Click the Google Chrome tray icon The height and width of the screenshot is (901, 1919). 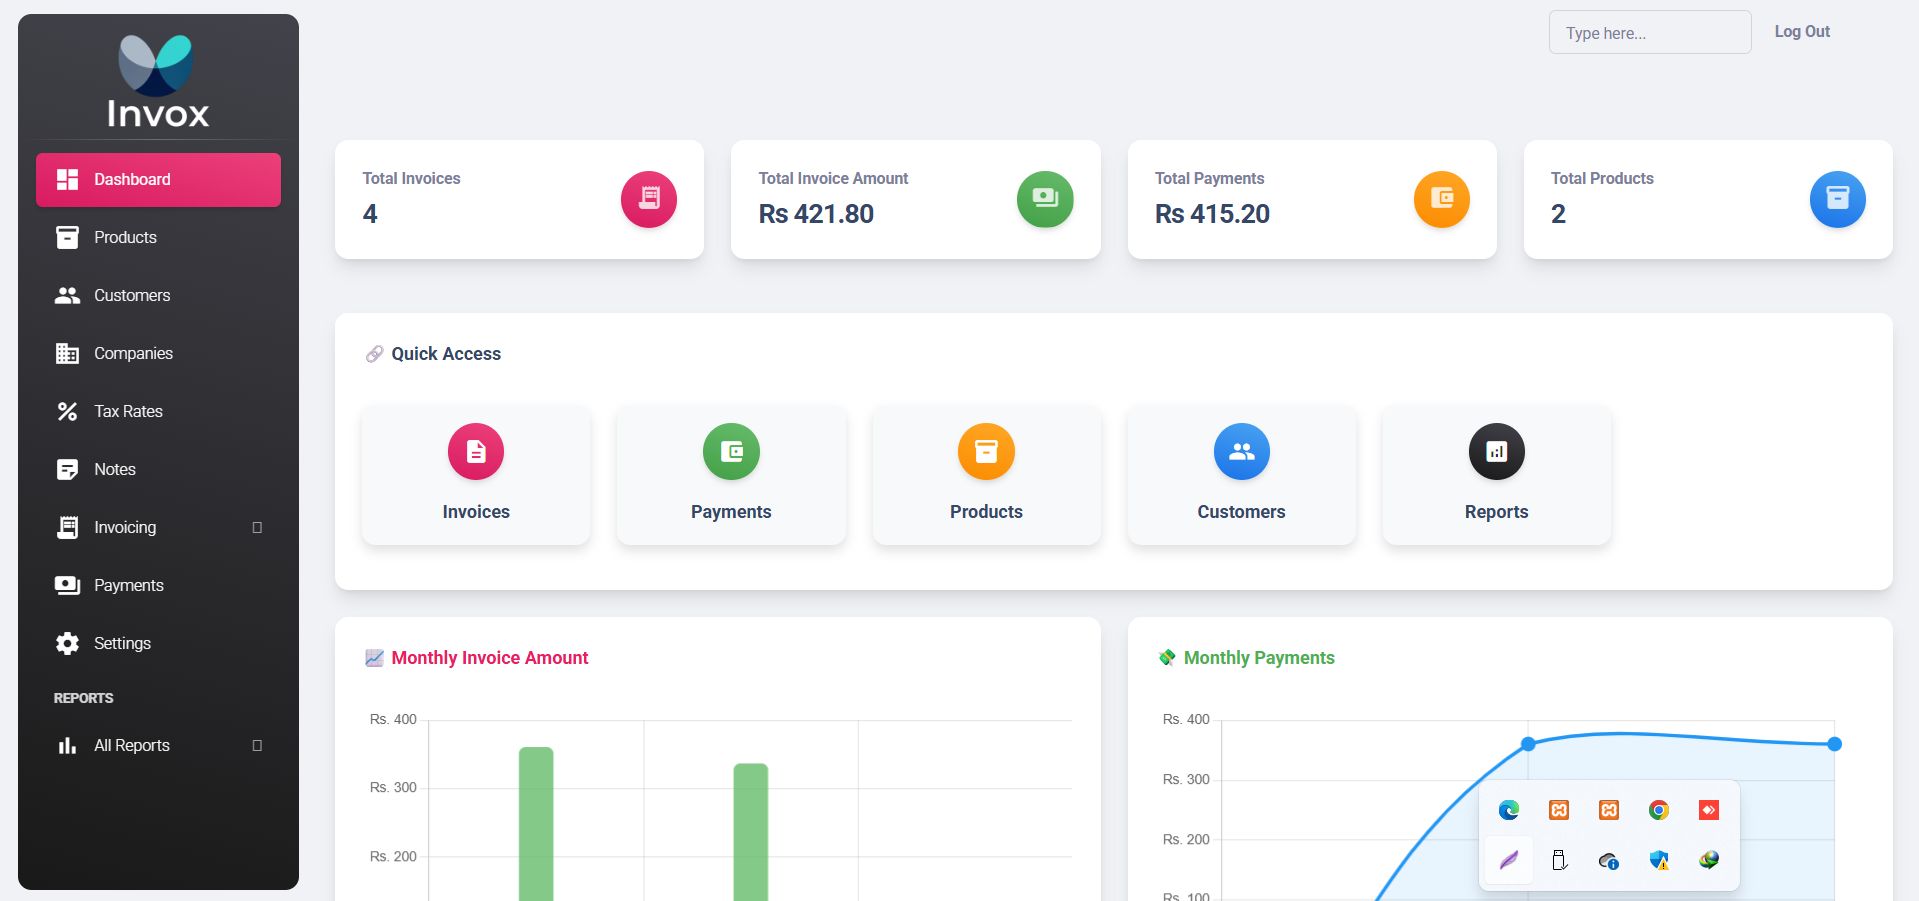1659,810
